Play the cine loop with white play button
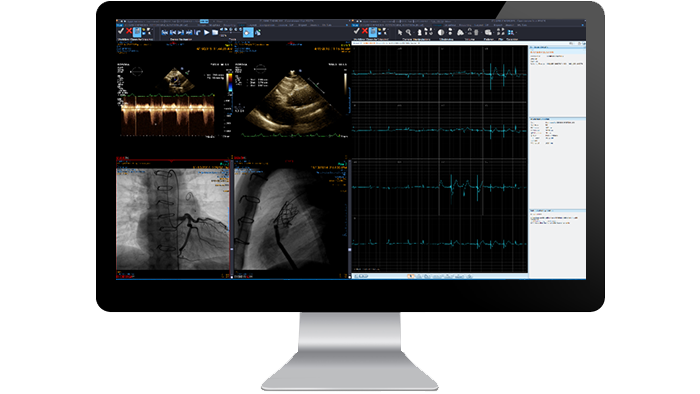This screenshot has width=700, height=394. pos(206,33)
